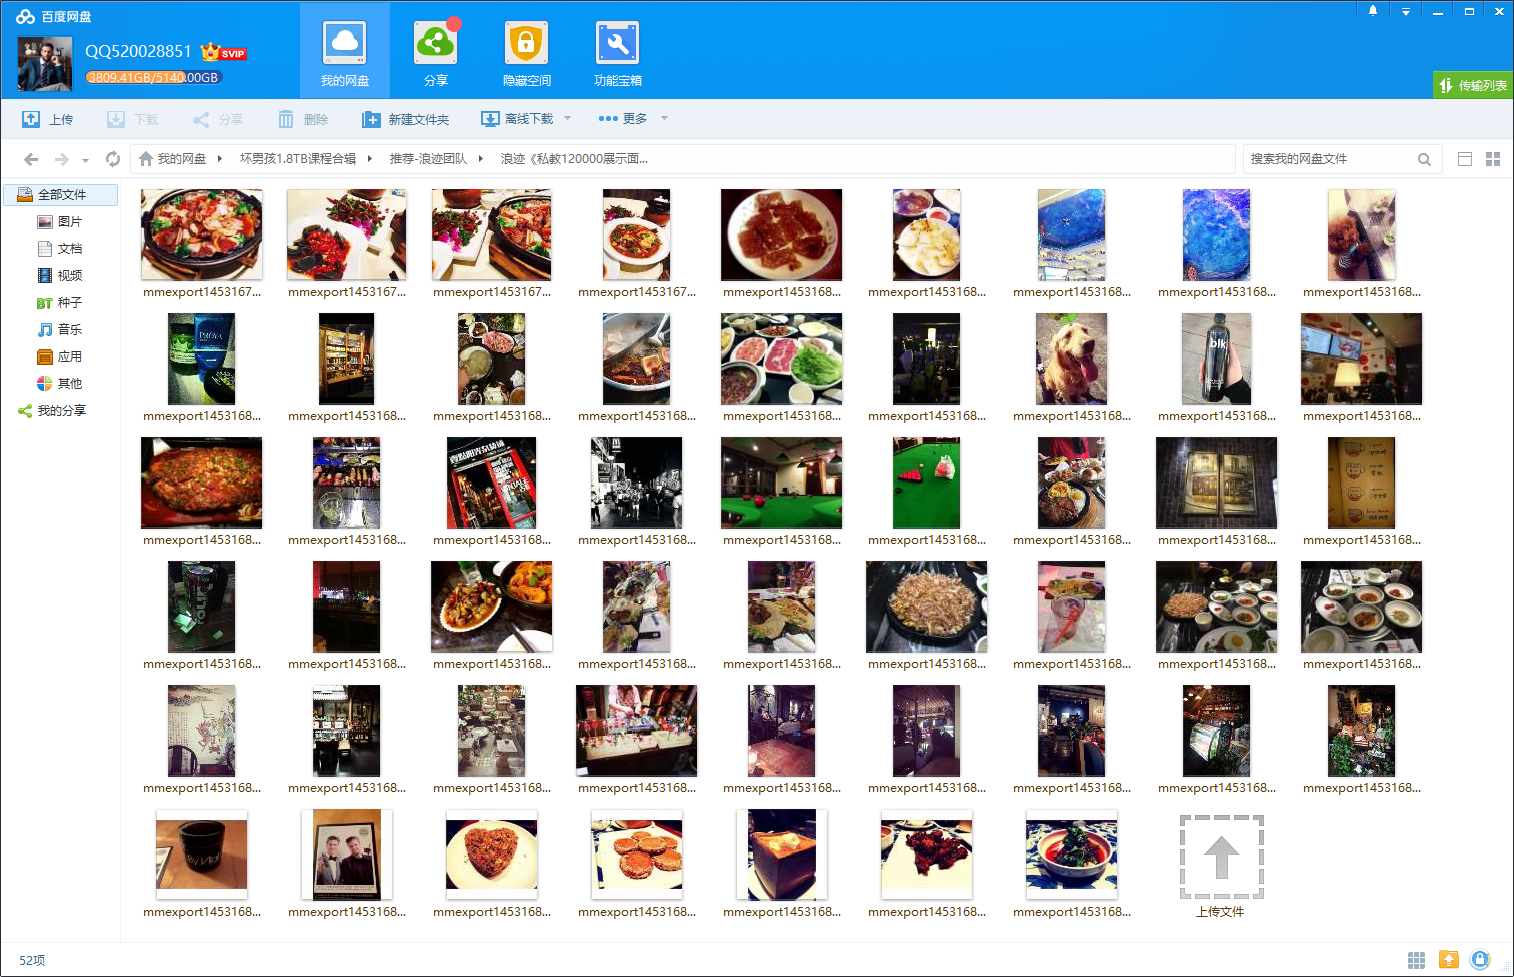
Task: Click the 52项 item count
Action: tap(32, 960)
